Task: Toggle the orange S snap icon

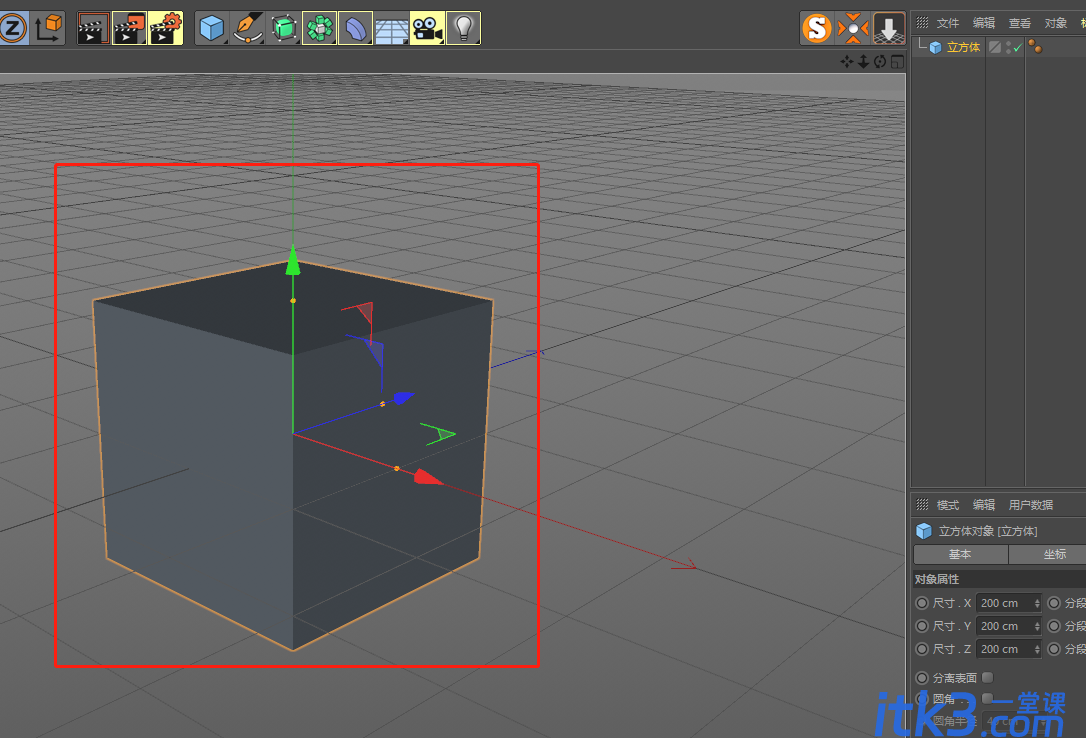Action: 817,28
